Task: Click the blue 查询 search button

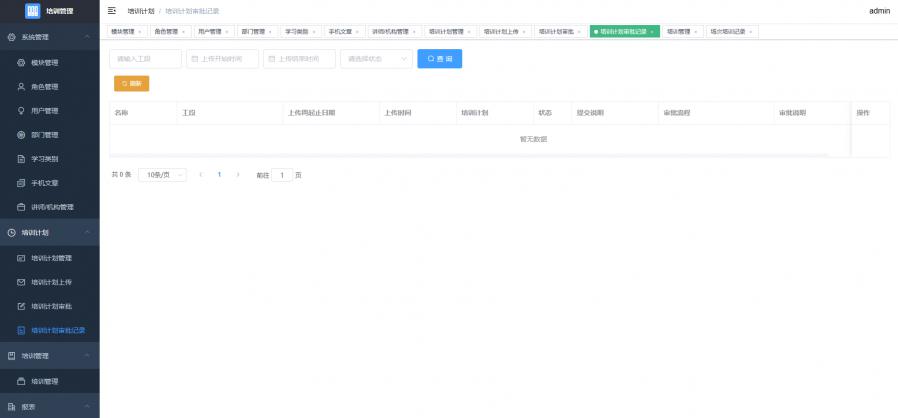Action: [439, 59]
